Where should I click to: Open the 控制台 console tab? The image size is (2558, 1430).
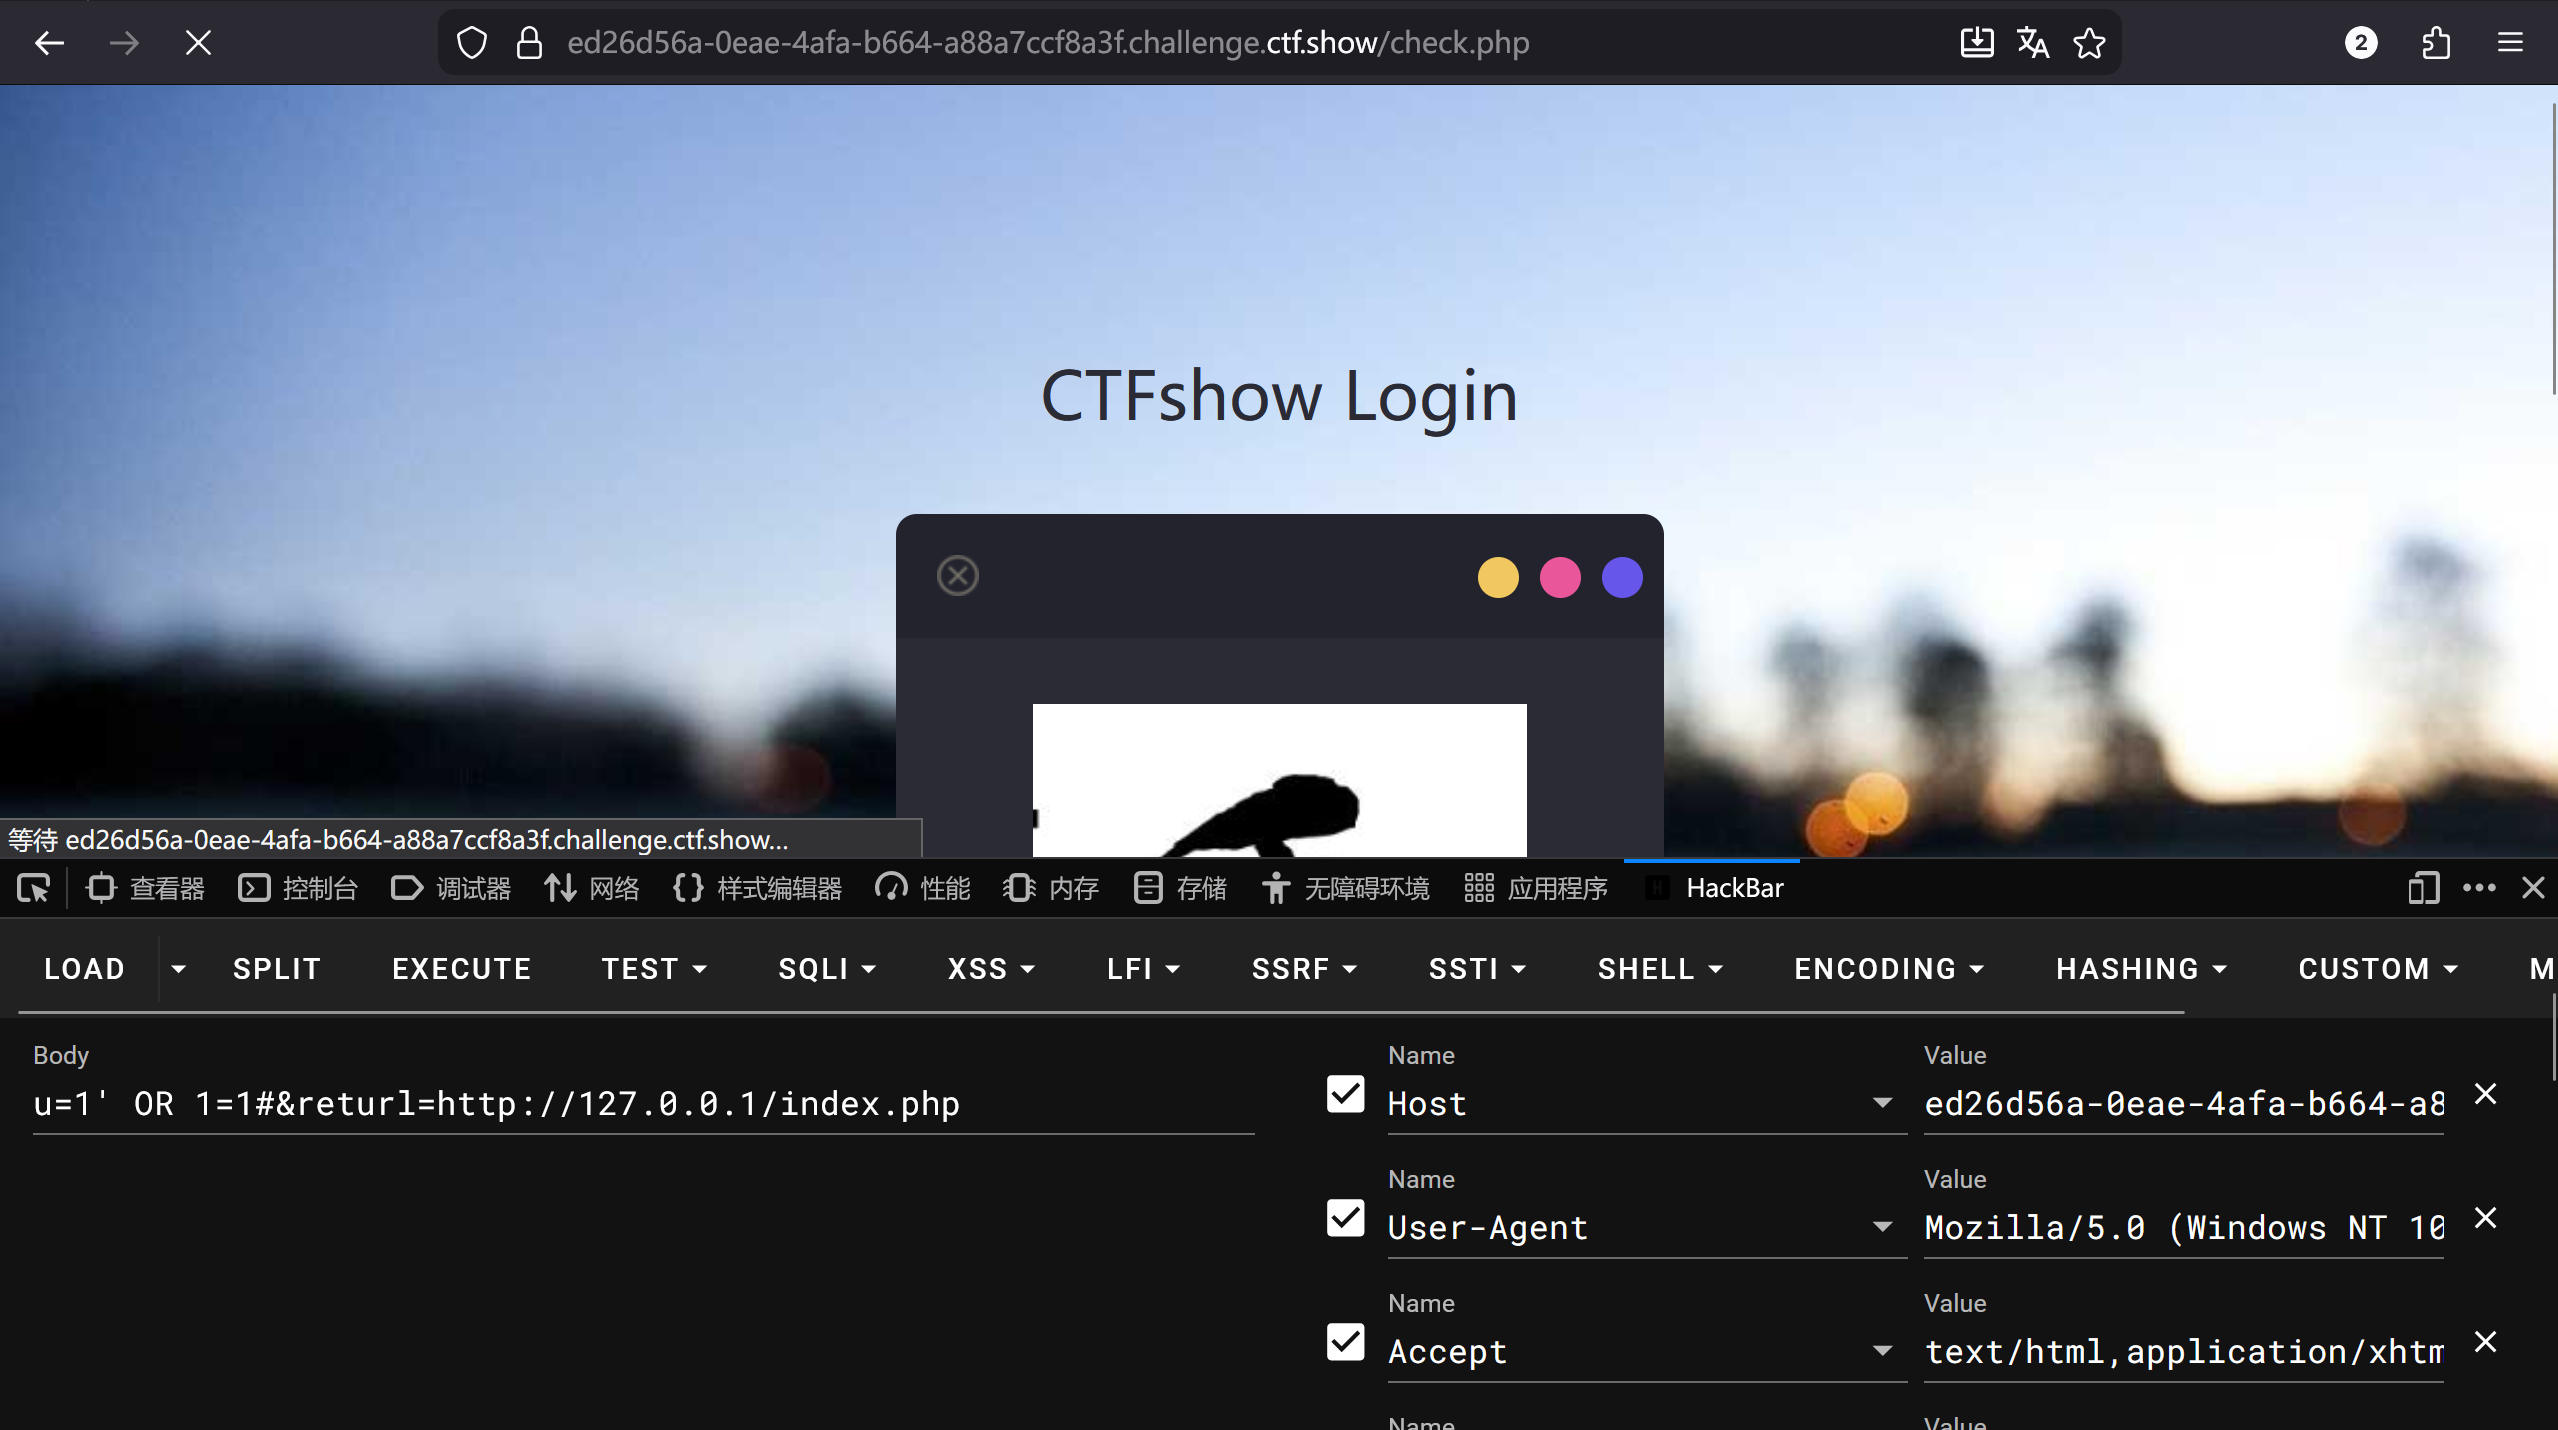click(x=298, y=888)
